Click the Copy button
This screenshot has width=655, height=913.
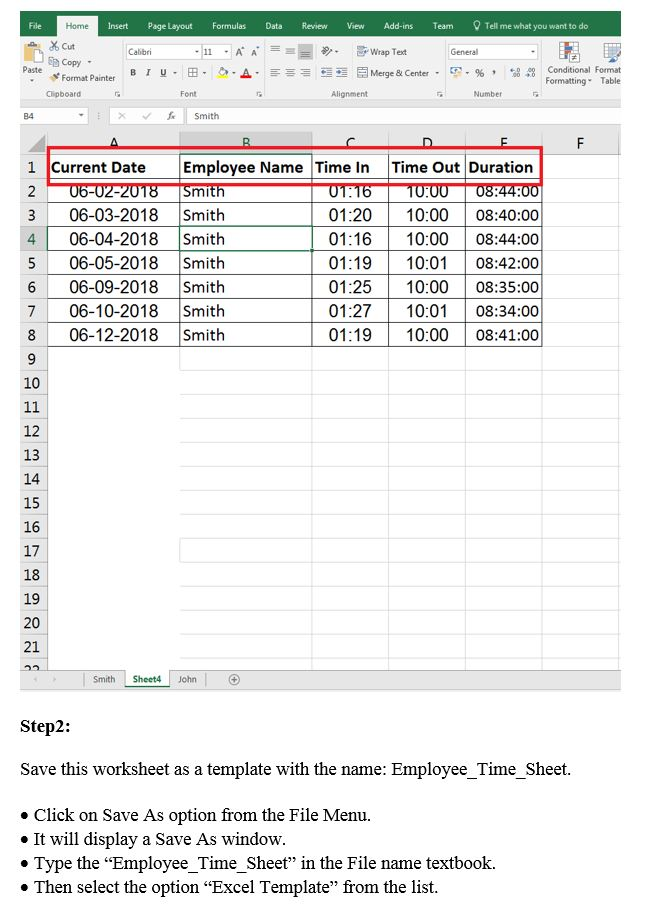(65, 62)
